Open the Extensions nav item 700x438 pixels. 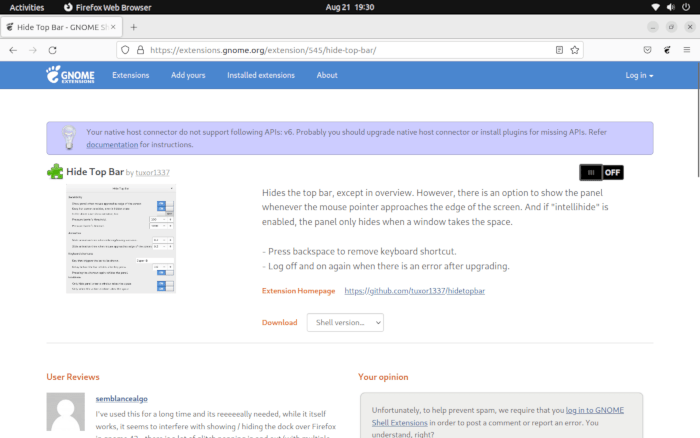coord(130,75)
